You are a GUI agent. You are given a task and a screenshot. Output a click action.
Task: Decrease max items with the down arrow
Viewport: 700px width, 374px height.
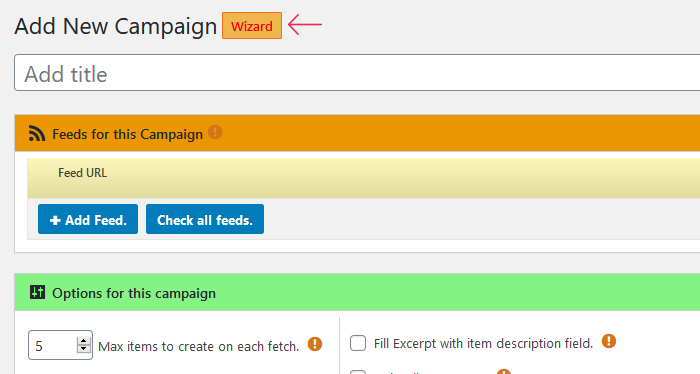coord(83,349)
